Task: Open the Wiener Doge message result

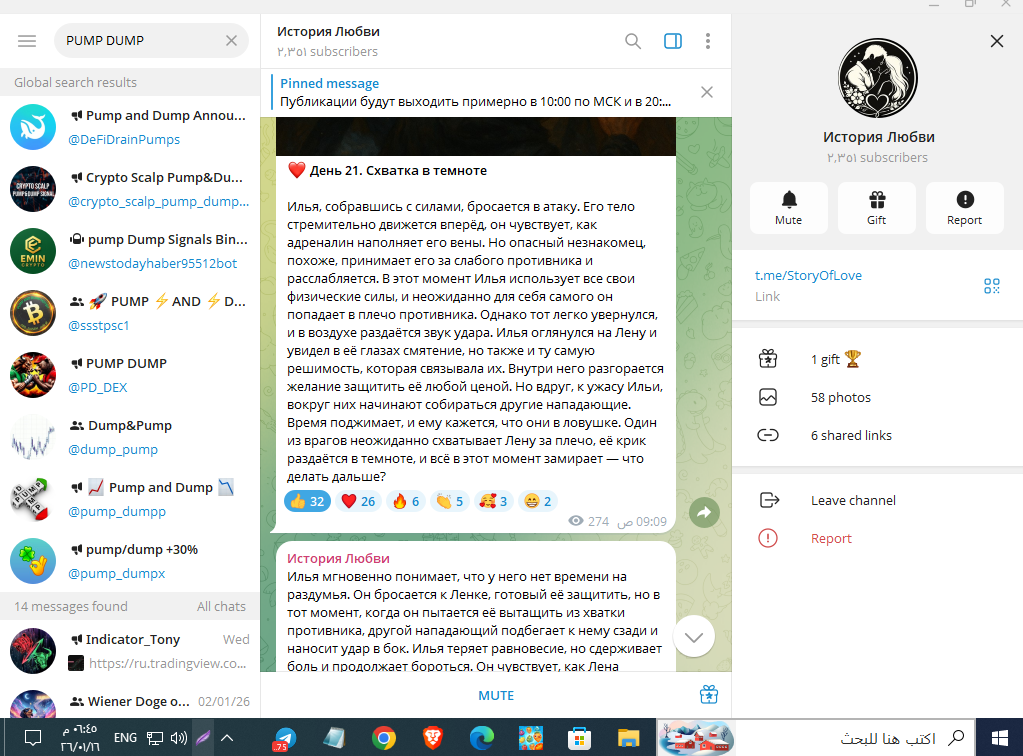Action: (130, 701)
